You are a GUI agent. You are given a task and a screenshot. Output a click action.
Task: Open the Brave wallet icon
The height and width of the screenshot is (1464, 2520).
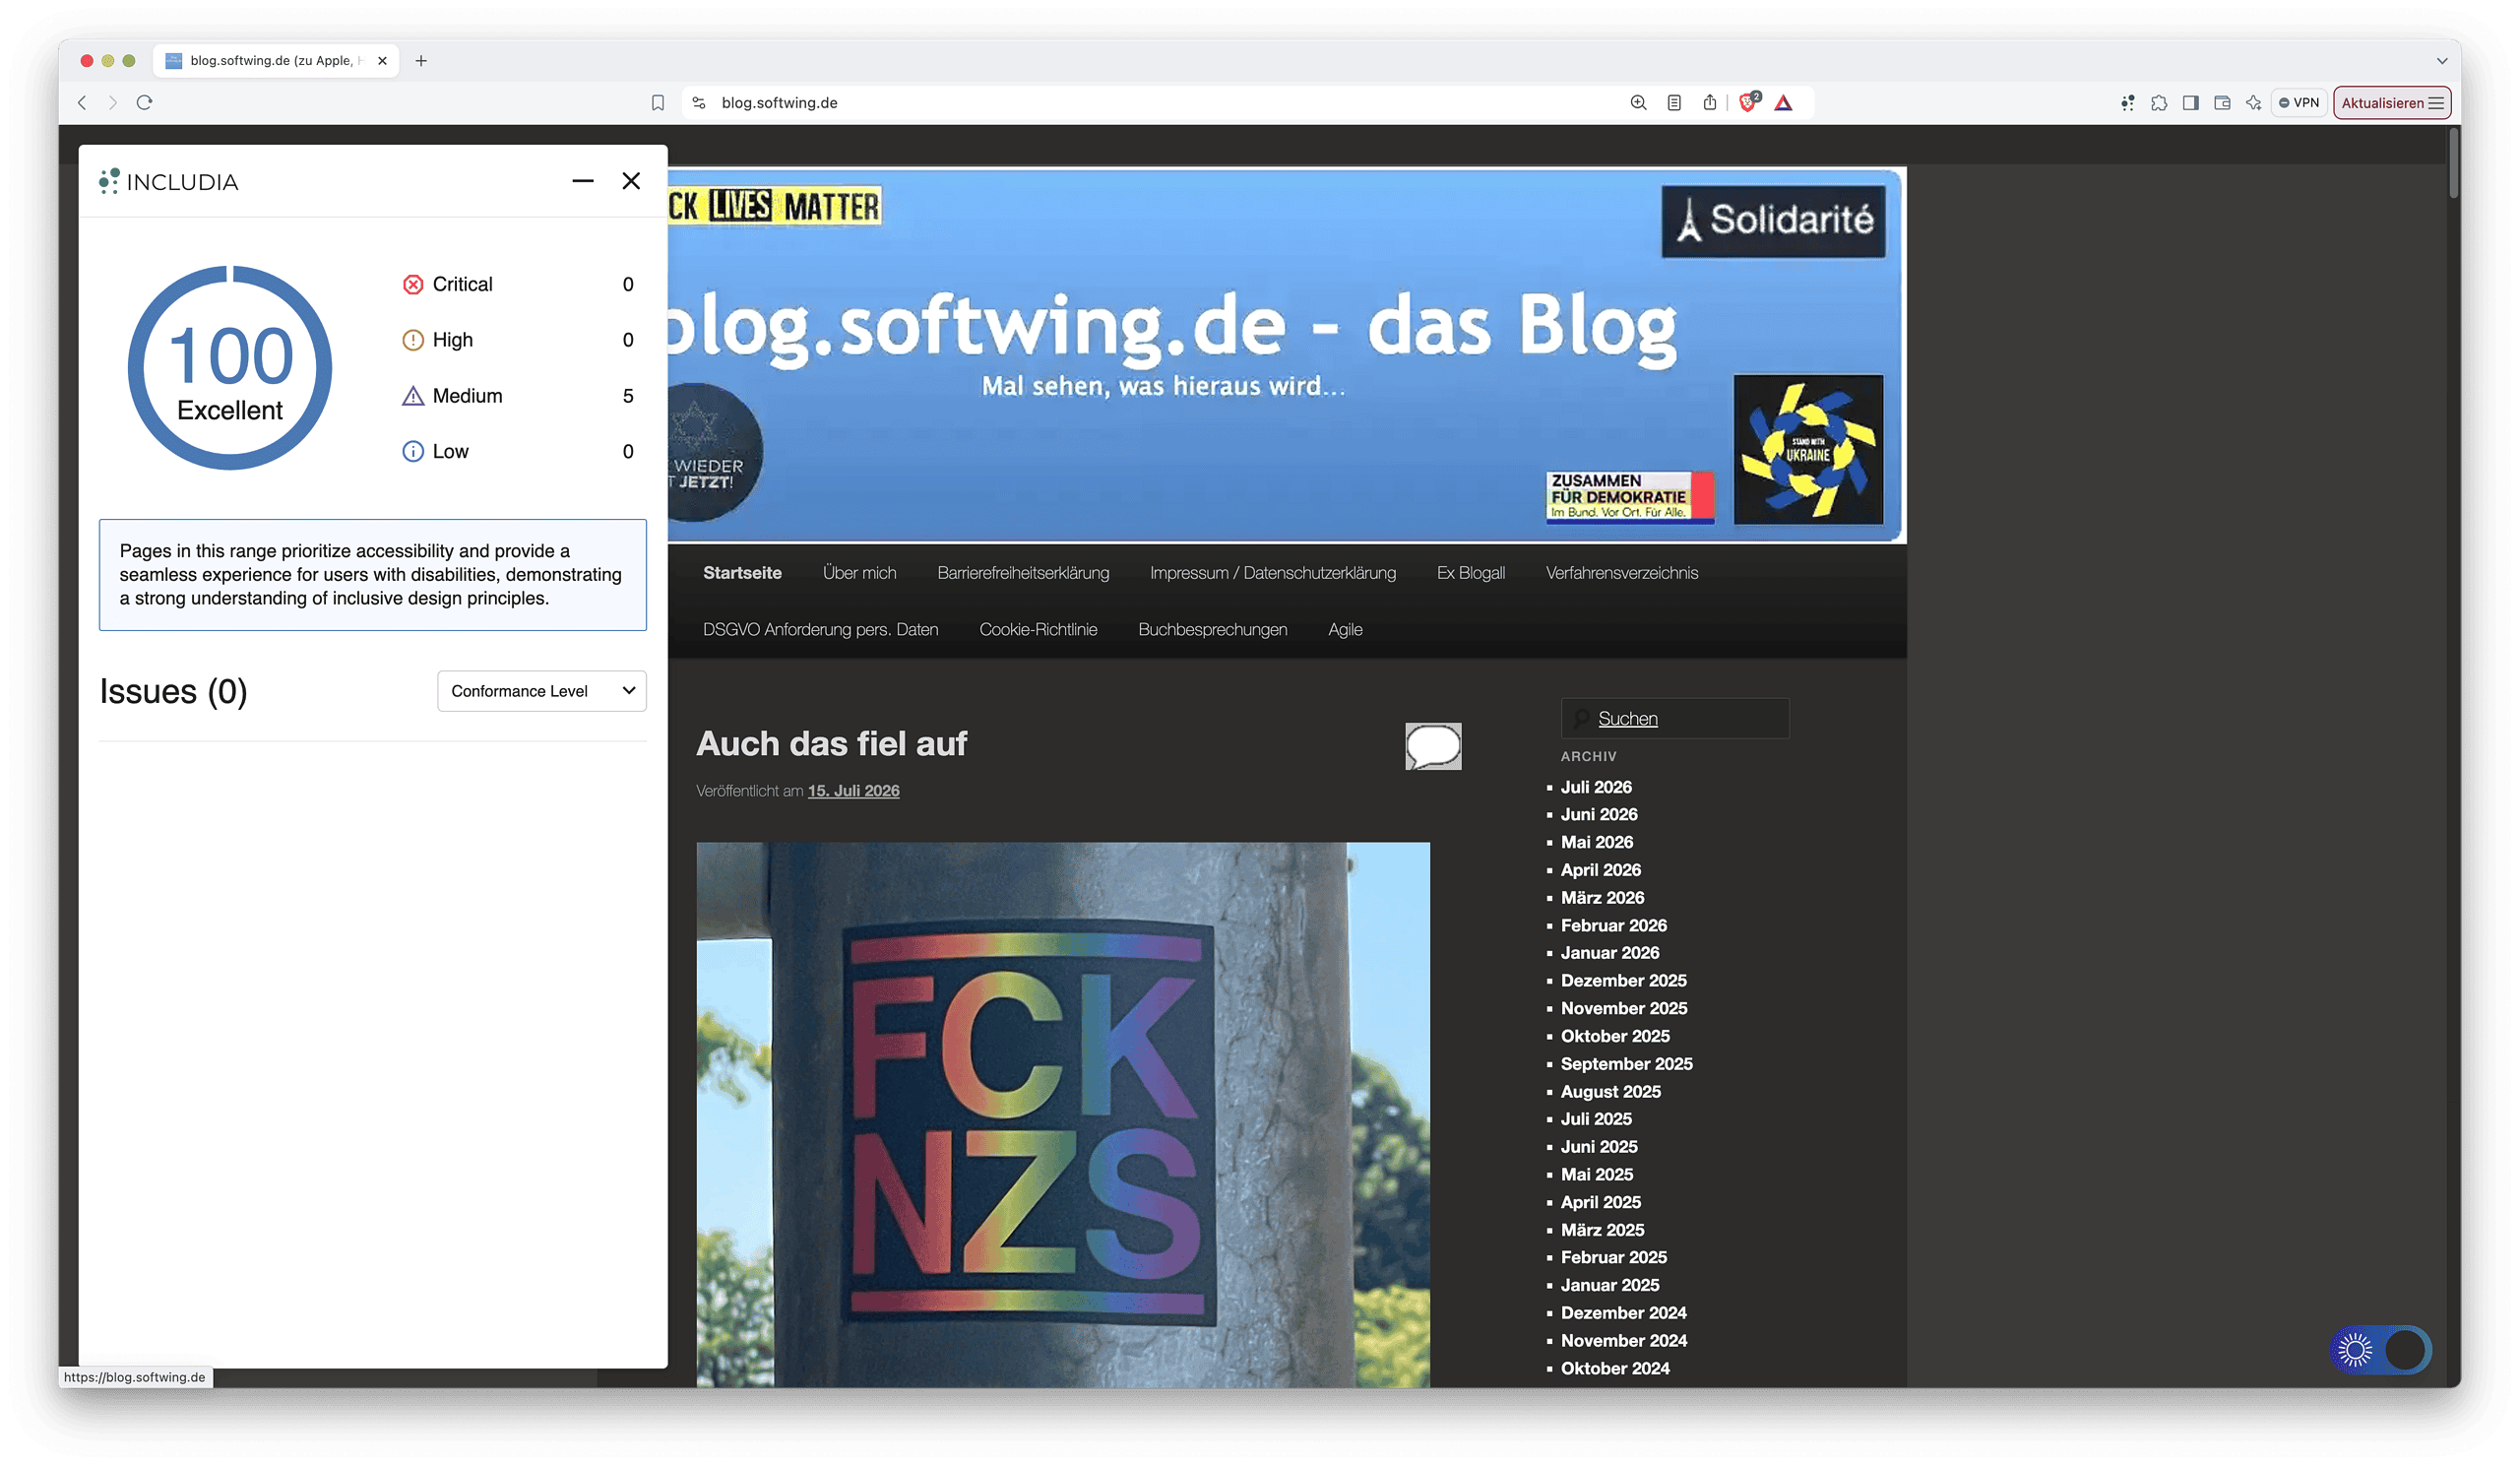[x=2222, y=103]
